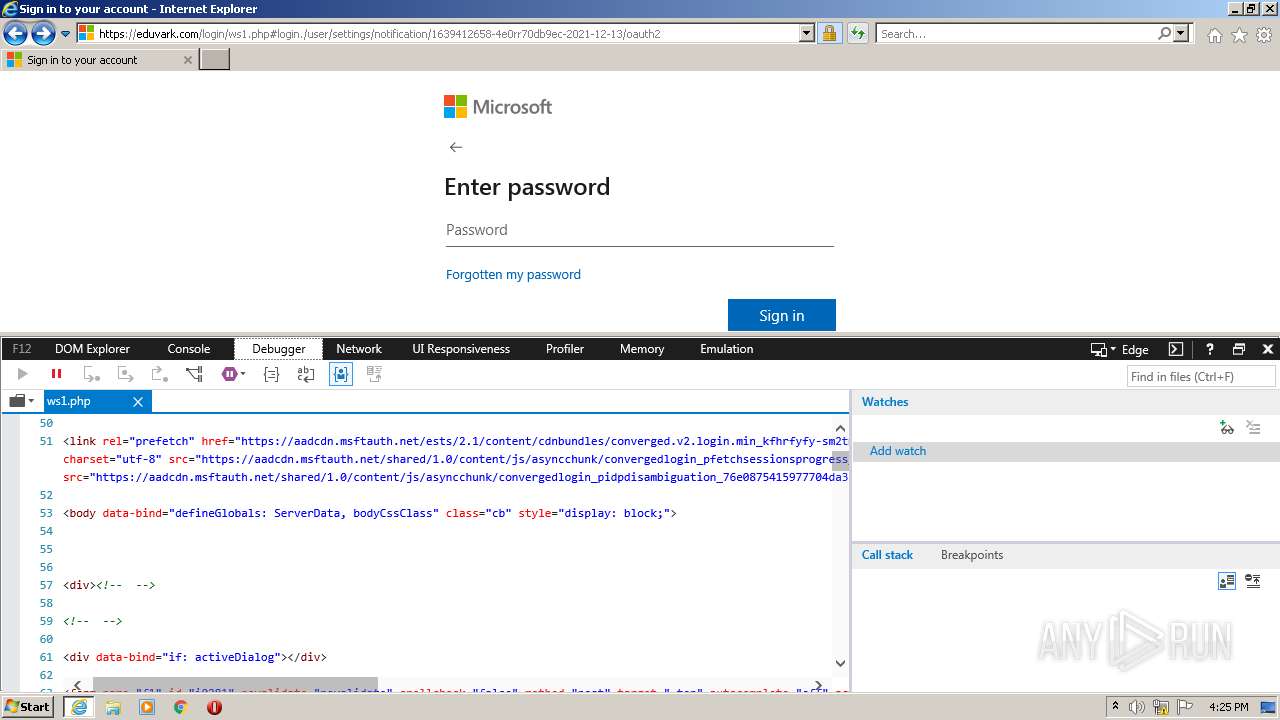Click the Windows Start button
The width and height of the screenshot is (1280, 720).
[x=28, y=707]
